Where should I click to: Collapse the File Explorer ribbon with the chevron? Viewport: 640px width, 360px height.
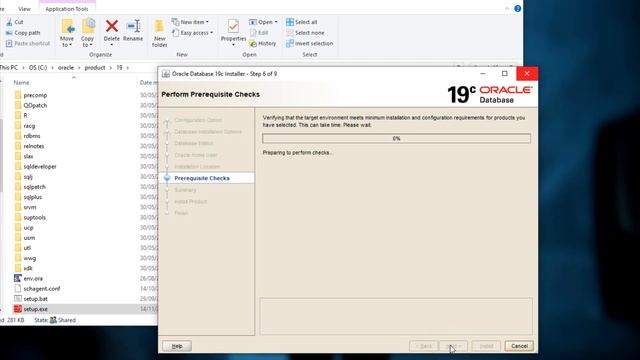[507, 8]
